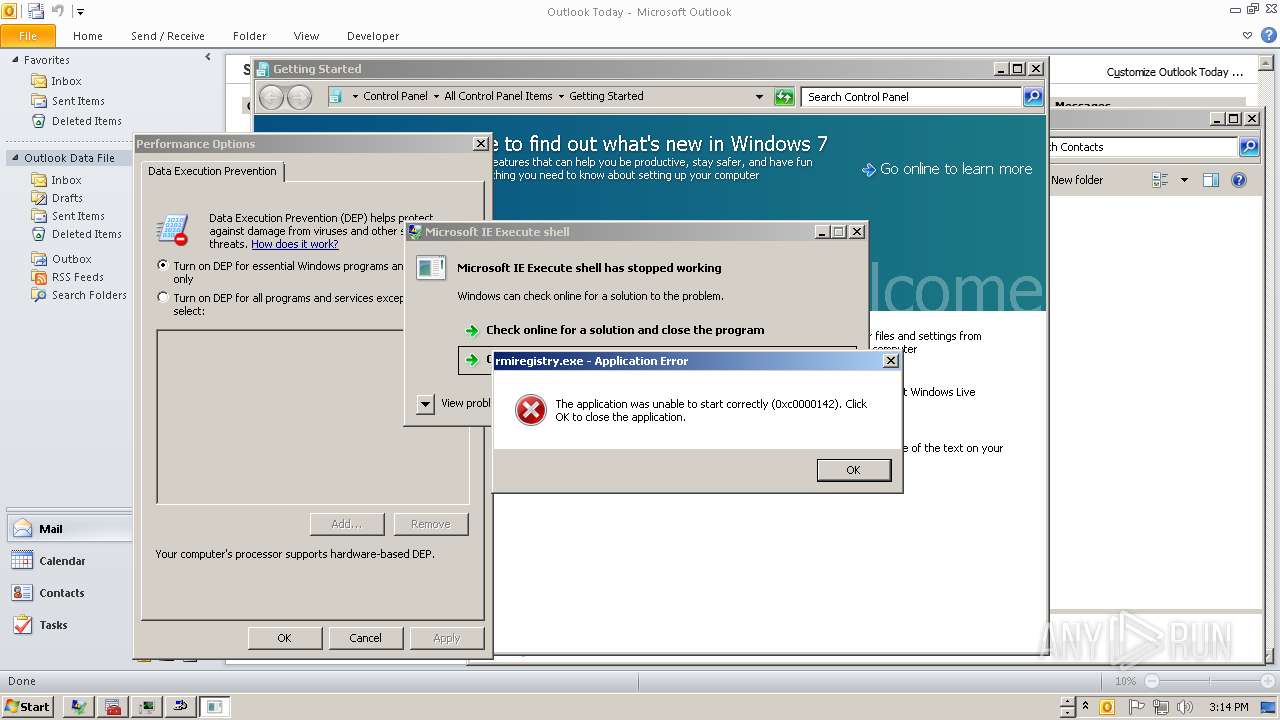Screen dimensions: 1280x720
Task: Switch to the Mail module
Action: tap(68, 529)
